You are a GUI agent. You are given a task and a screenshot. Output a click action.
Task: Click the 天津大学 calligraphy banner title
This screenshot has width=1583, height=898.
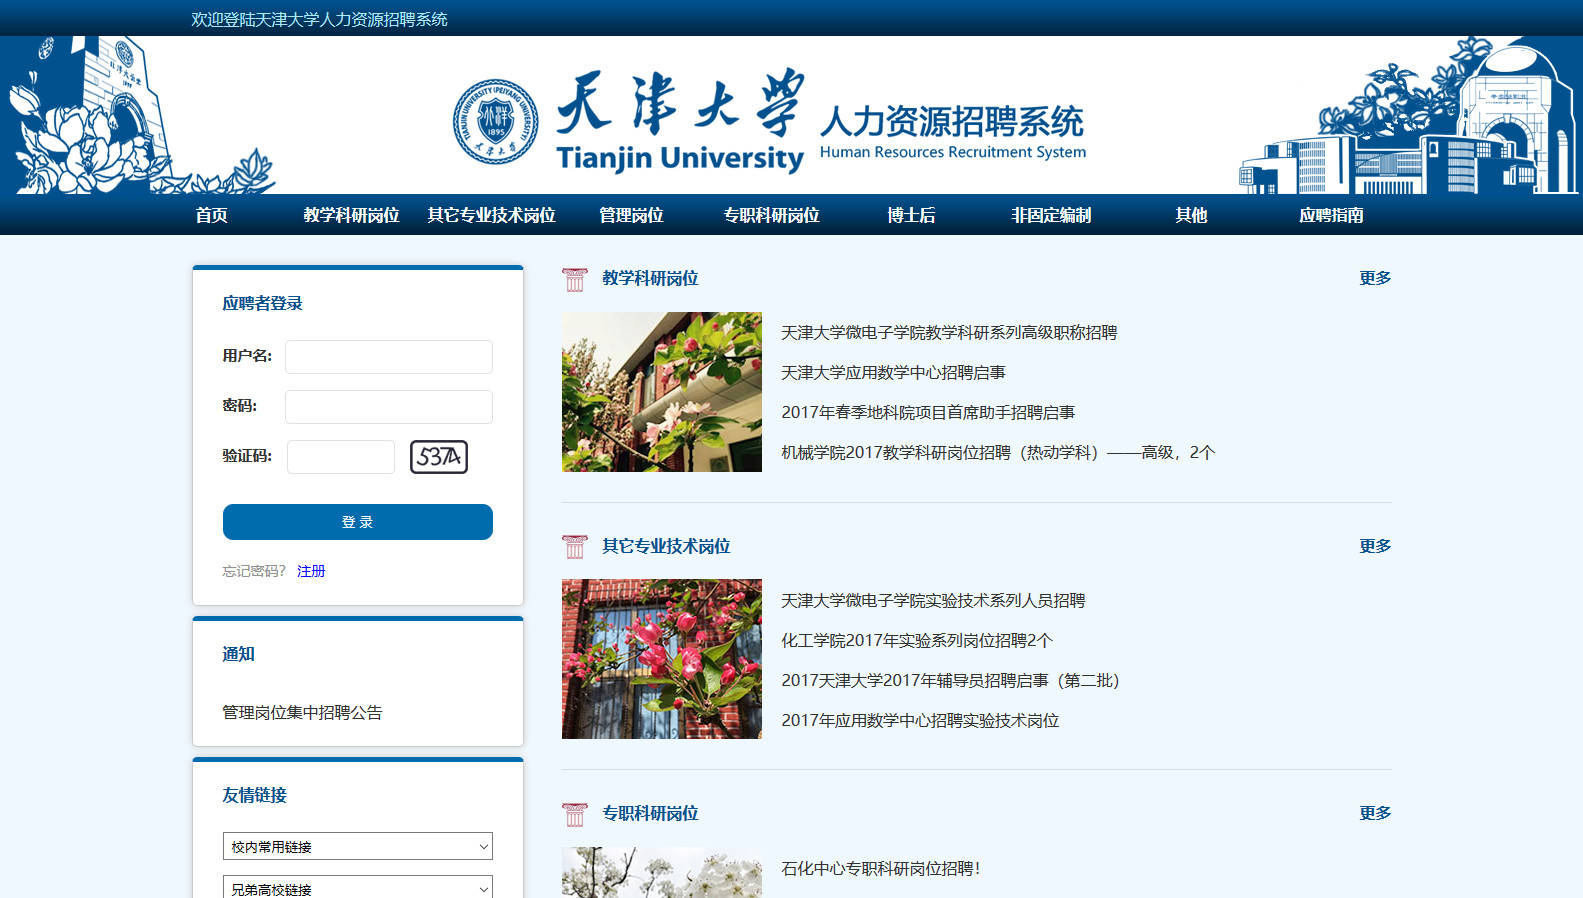pos(680,103)
